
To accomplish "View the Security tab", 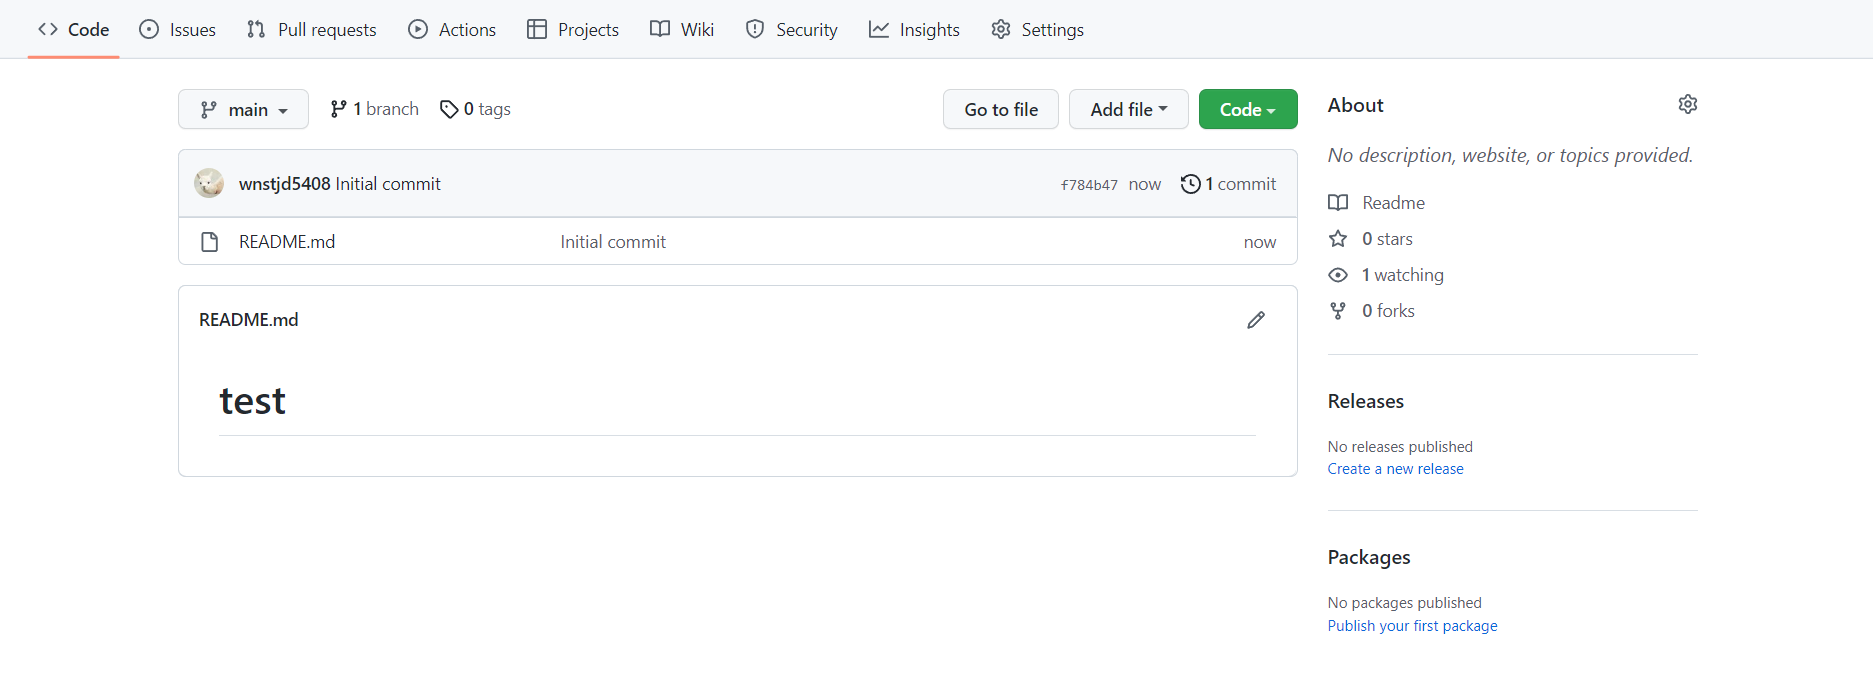I will tap(792, 29).
